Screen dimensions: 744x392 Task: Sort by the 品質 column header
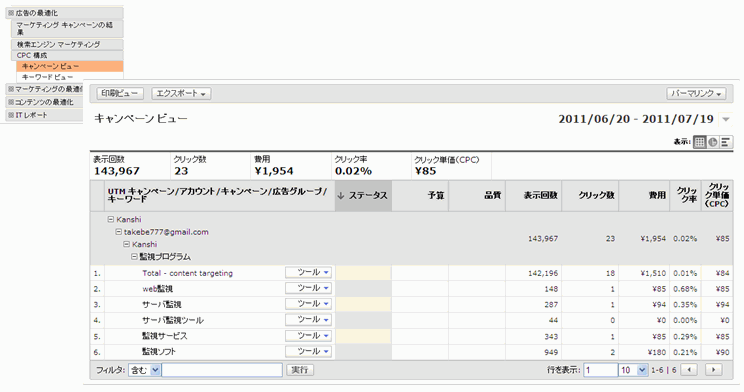coord(477,196)
